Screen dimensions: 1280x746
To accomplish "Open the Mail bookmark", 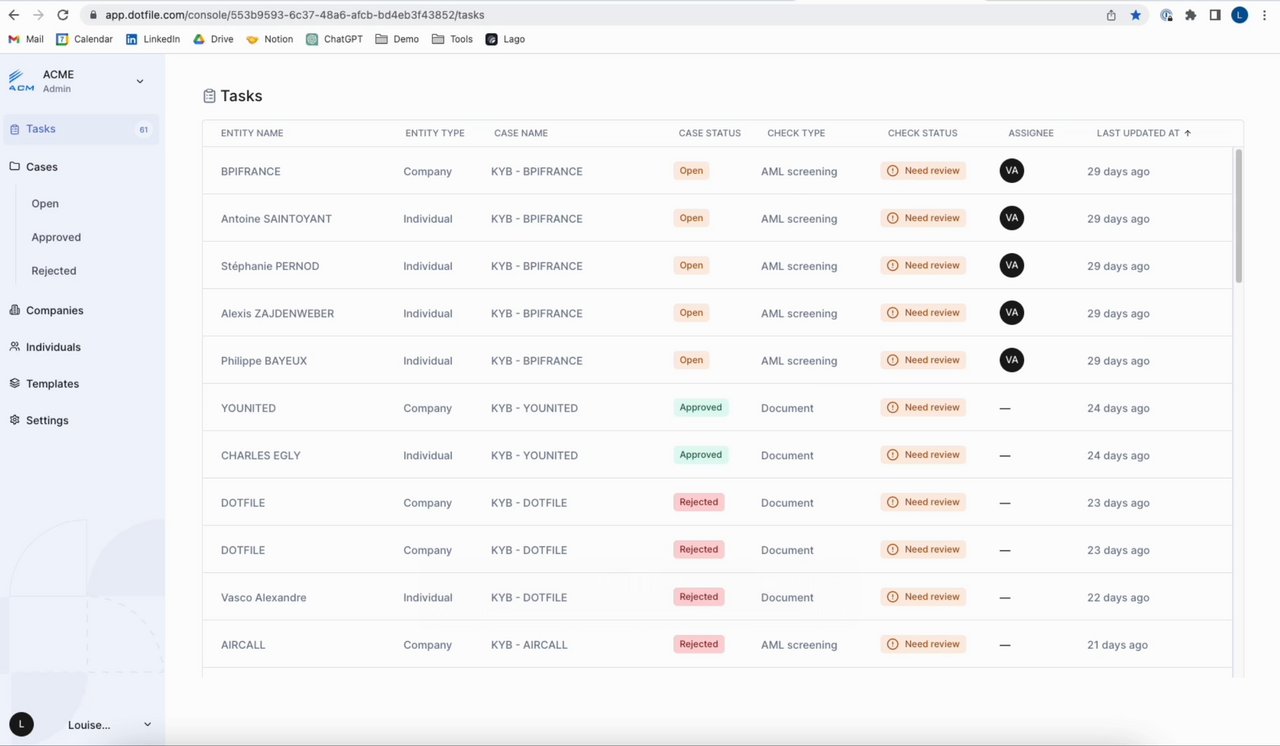I will (26, 39).
